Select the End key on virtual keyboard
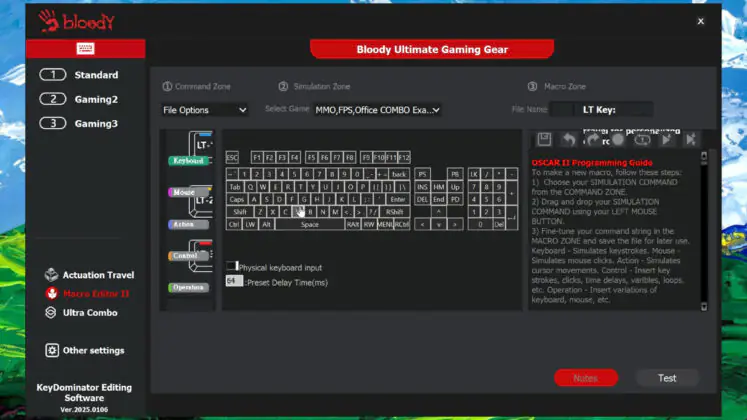This screenshot has height=420, width=747. 439,200
